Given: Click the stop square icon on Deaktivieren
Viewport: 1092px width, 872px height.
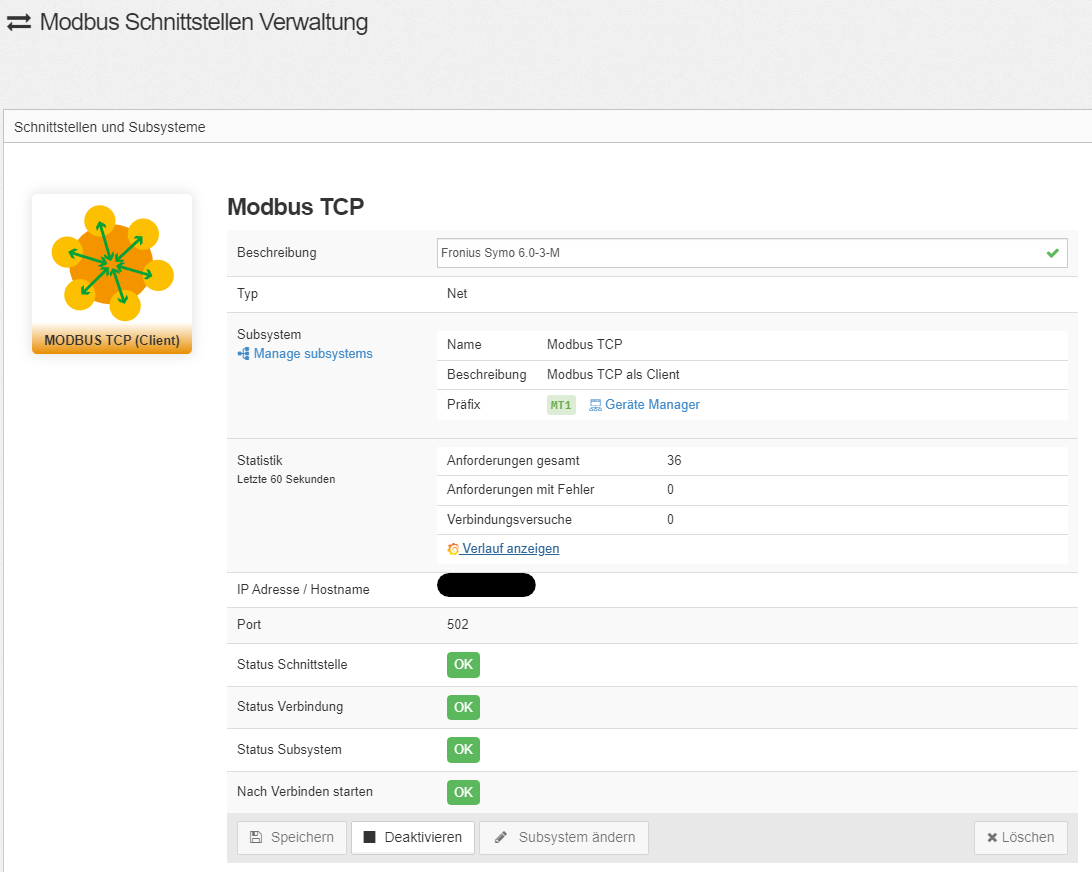Looking at the screenshot, I should [x=369, y=838].
